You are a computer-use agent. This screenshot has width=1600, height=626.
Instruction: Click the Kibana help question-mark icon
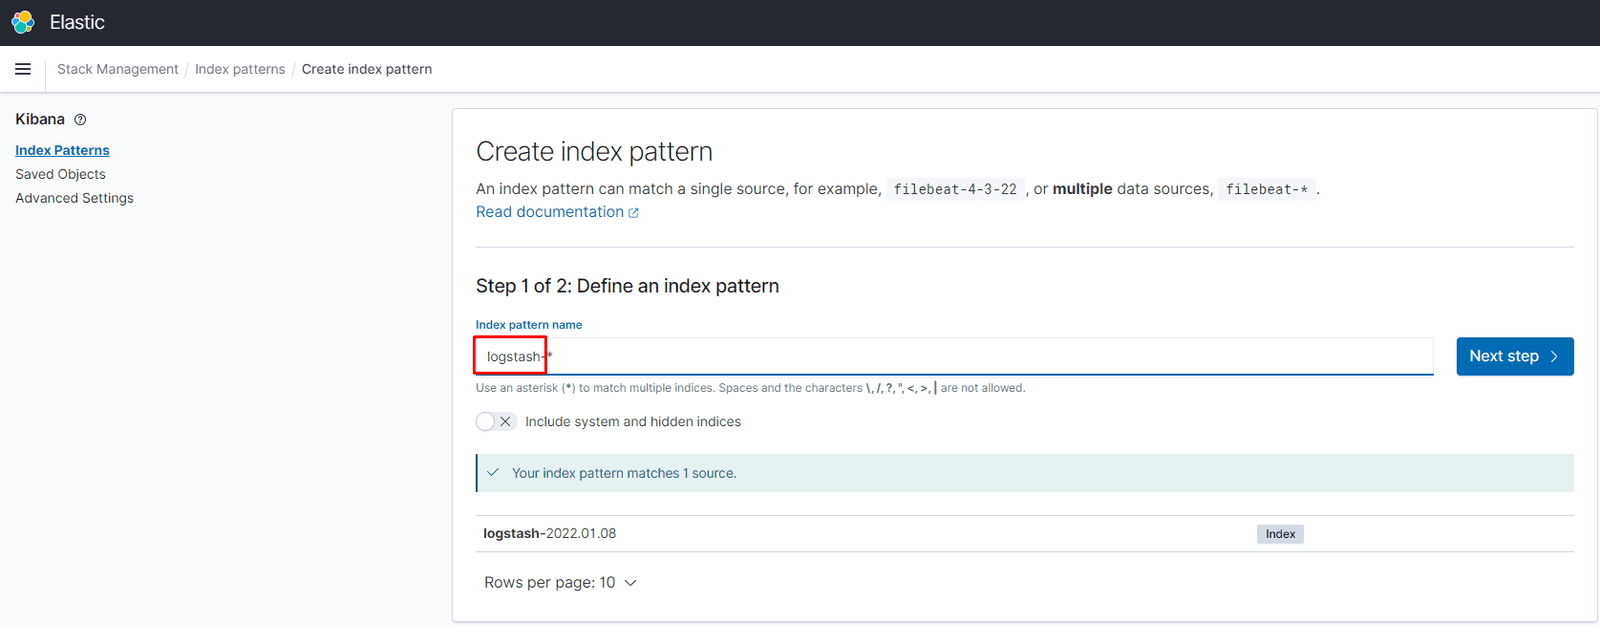click(80, 120)
